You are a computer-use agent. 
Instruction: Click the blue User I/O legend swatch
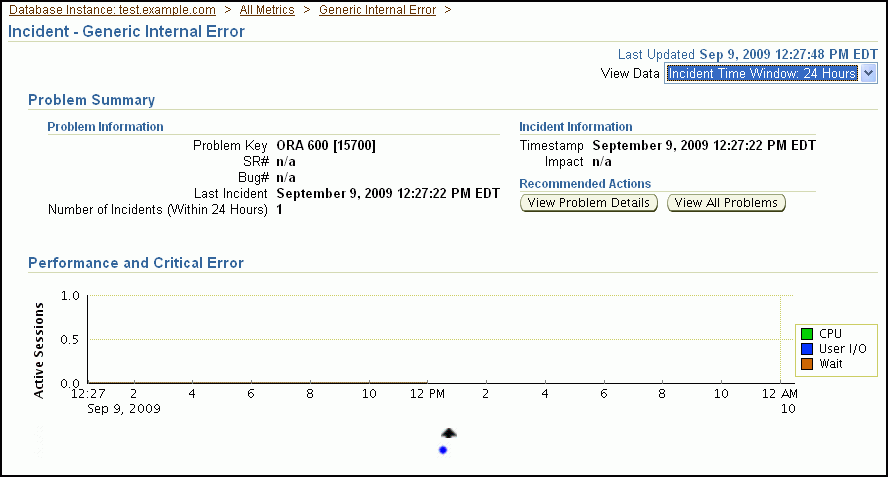pos(806,348)
